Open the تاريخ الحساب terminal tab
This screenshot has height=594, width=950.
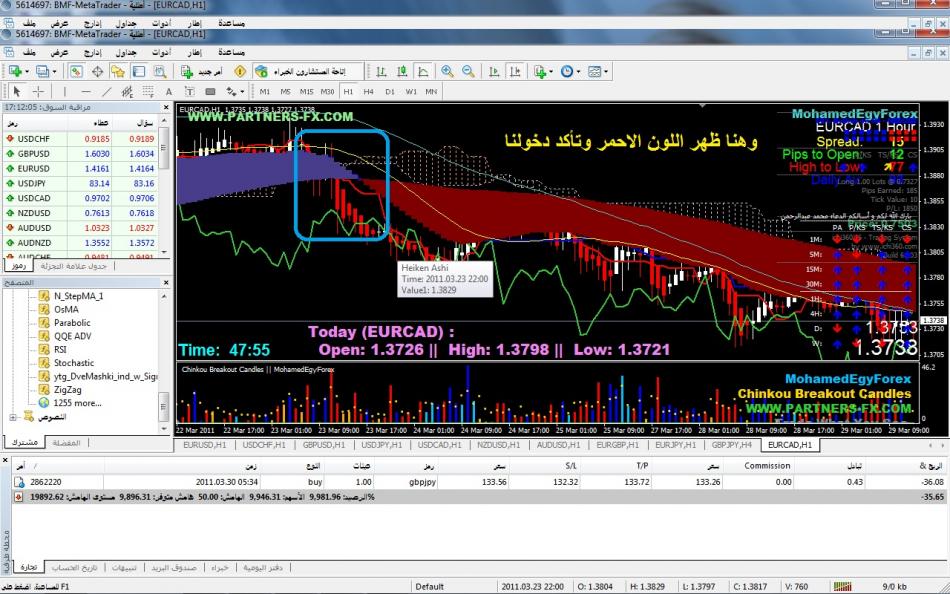(x=75, y=568)
